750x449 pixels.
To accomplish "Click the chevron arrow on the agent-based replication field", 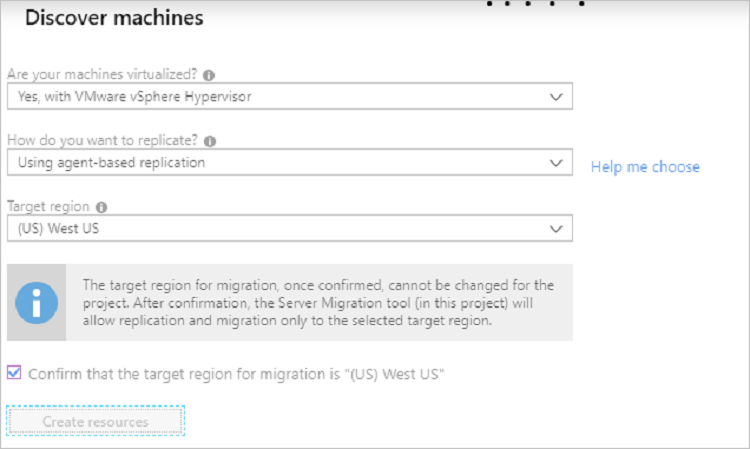I will (x=556, y=163).
